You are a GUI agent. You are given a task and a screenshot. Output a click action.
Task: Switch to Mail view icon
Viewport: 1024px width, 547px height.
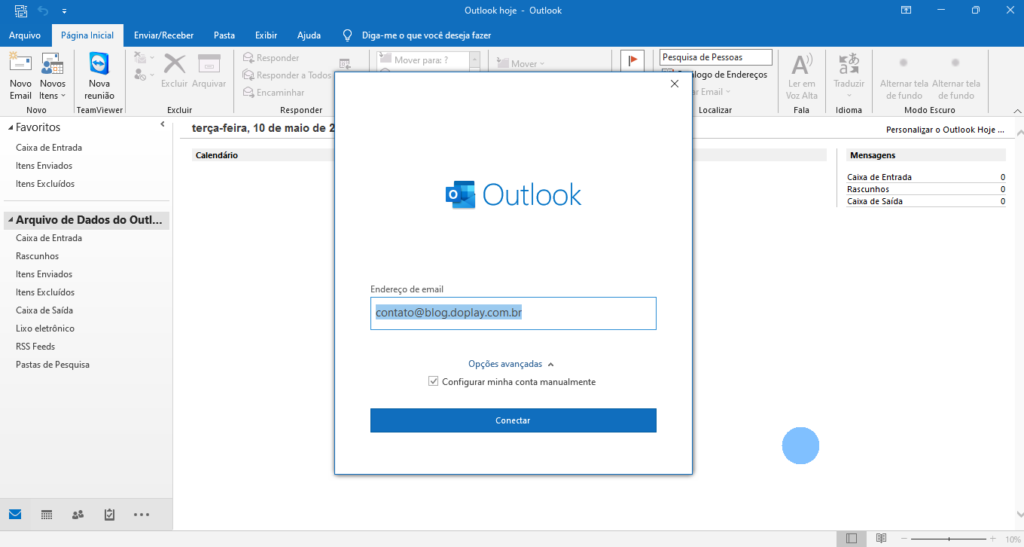coord(15,514)
